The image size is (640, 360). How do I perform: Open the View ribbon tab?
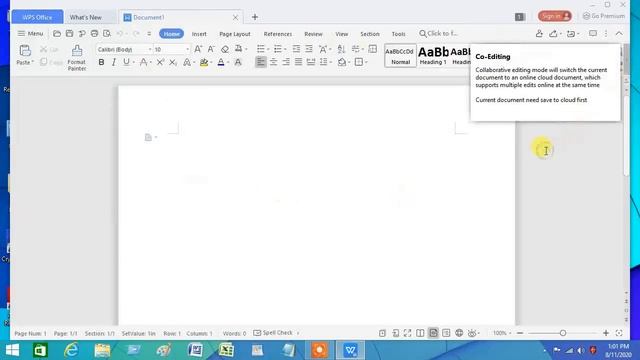(x=342, y=34)
